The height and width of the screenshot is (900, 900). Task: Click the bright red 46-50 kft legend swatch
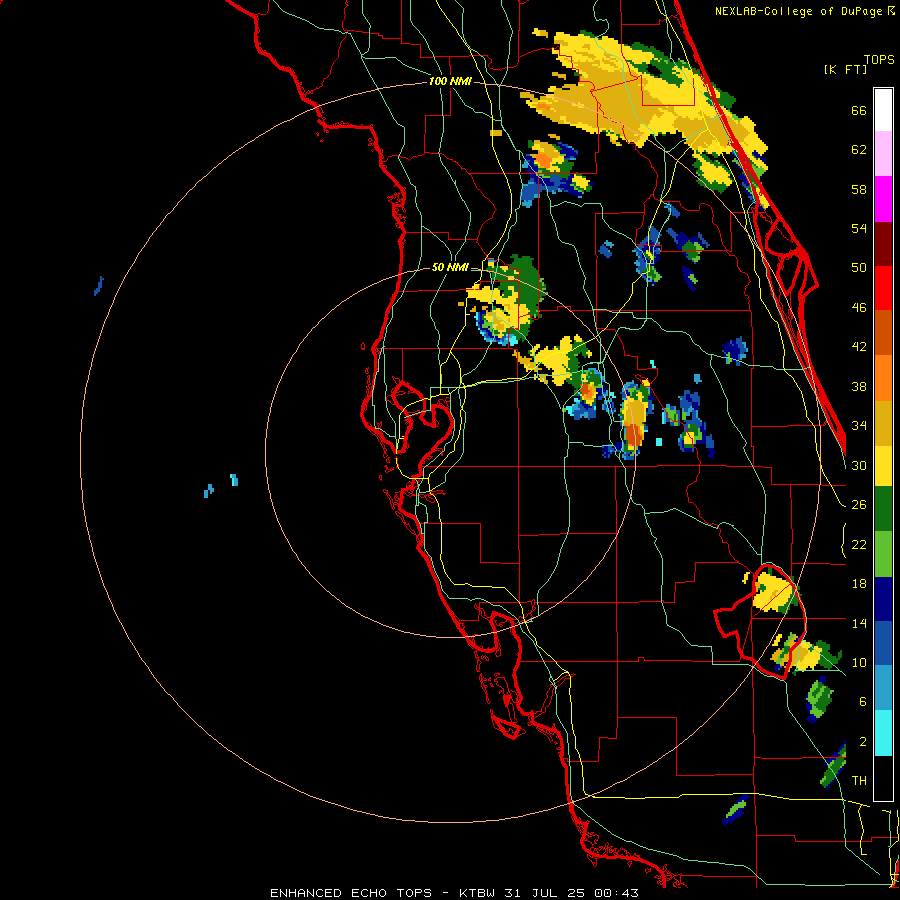(x=883, y=288)
